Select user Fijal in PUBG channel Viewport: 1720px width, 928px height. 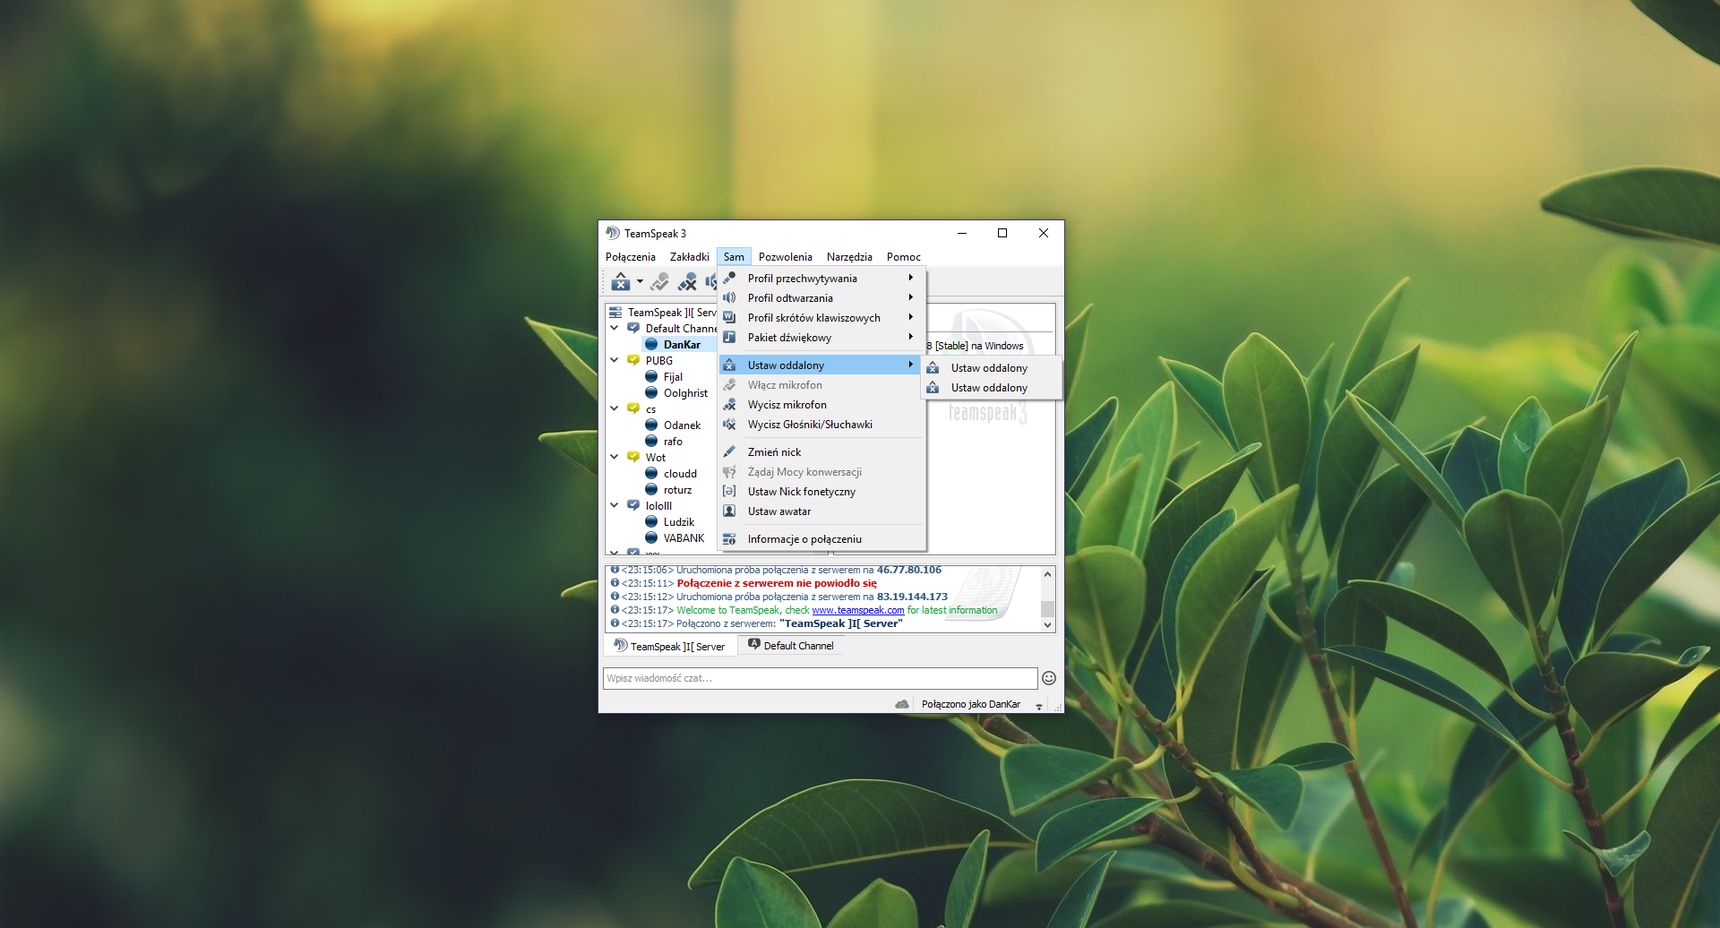click(673, 377)
